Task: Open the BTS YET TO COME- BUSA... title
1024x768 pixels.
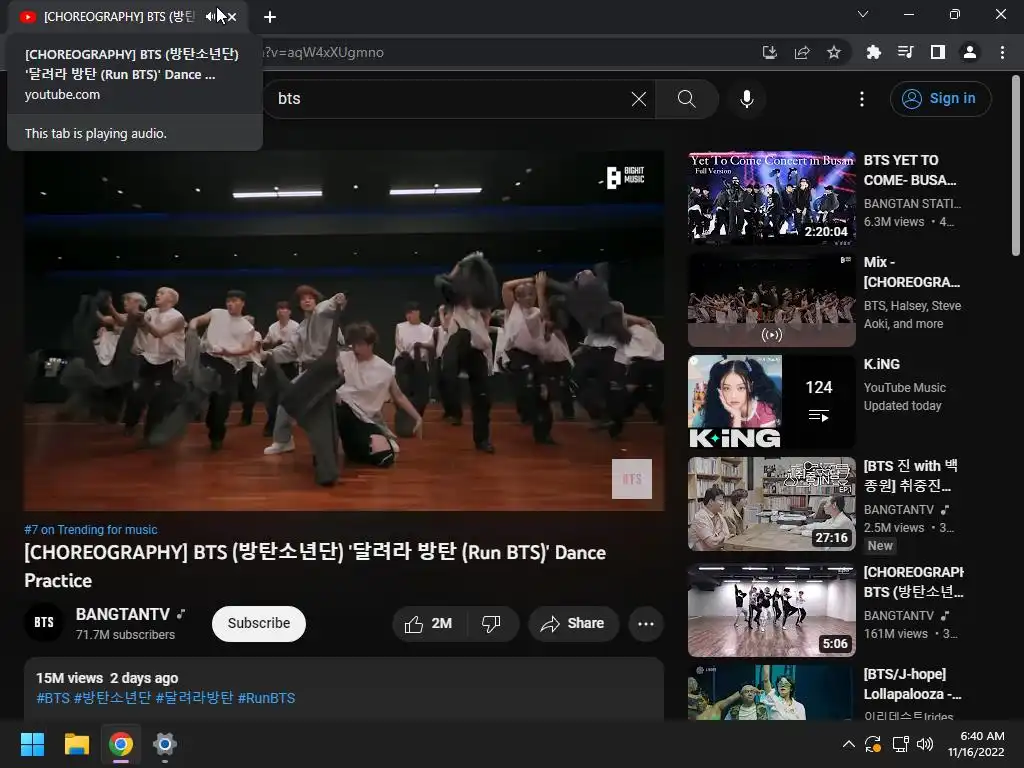Action: coord(910,170)
